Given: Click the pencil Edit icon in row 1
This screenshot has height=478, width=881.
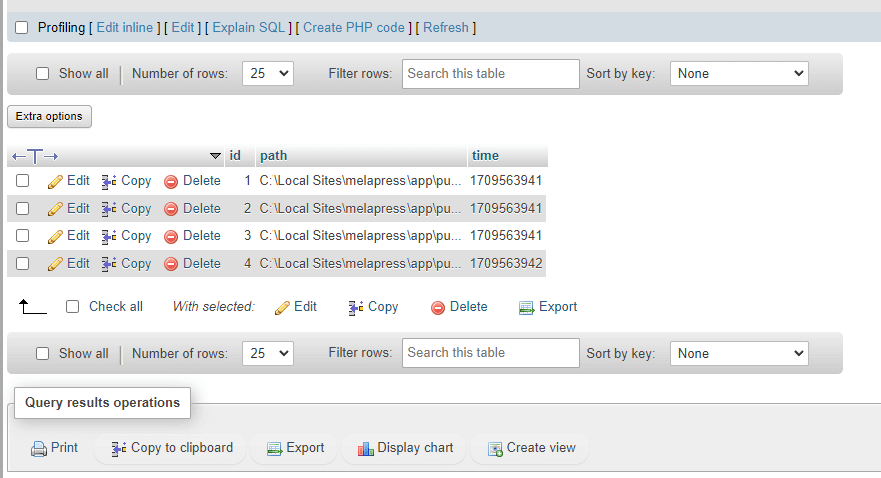Looking at the screenshot, I should point(55,181).
